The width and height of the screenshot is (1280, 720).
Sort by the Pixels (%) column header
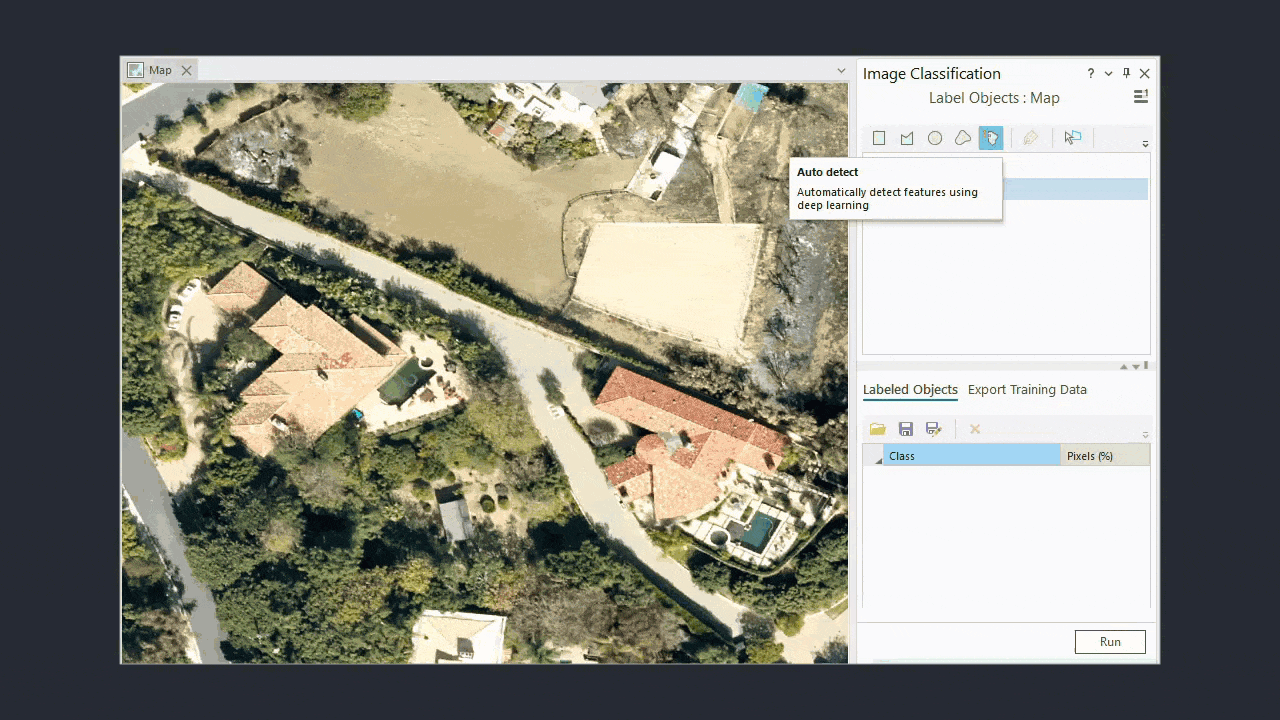tap(1089, 455)
